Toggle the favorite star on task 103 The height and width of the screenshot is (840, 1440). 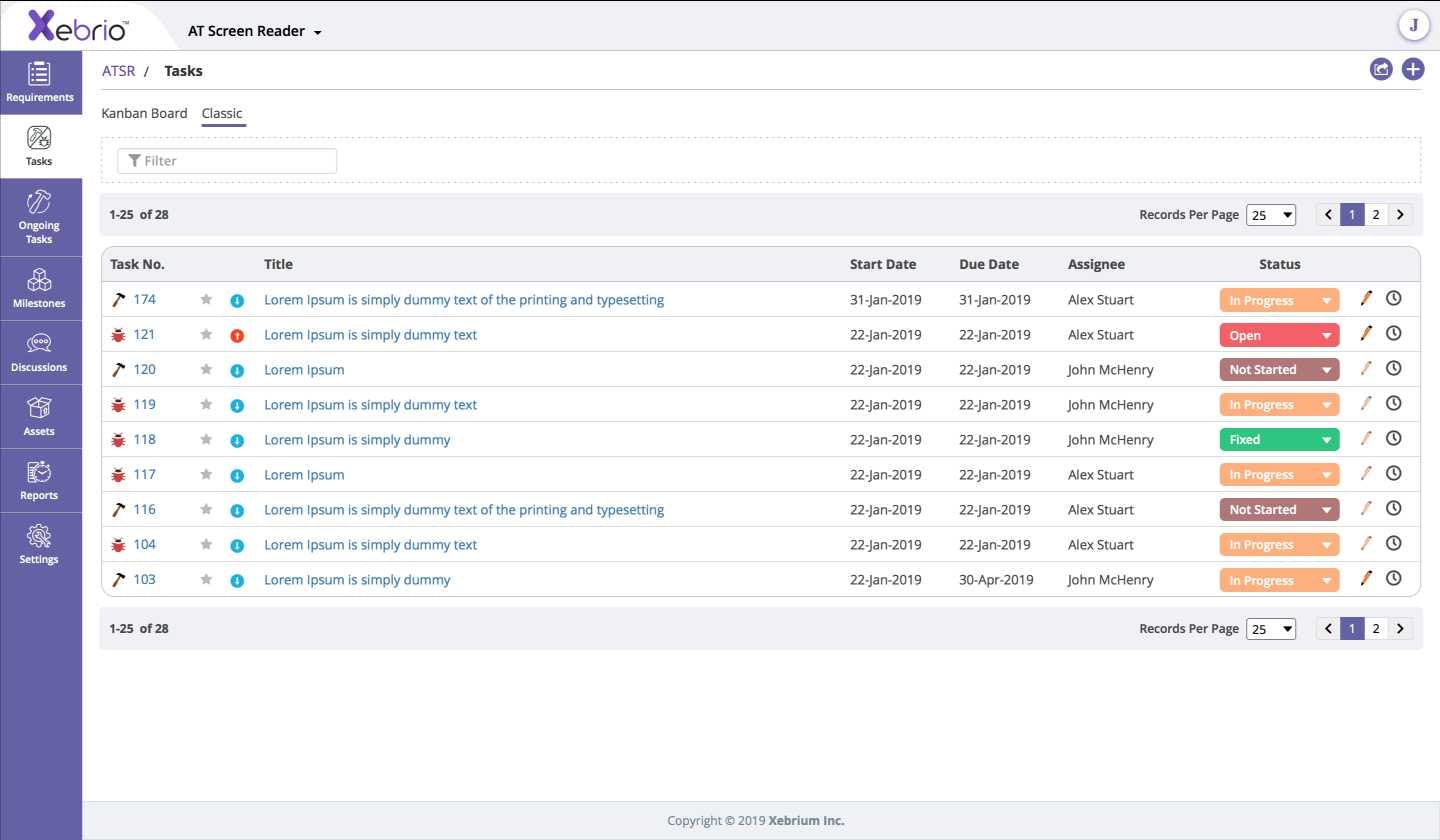tap(206, 579)
